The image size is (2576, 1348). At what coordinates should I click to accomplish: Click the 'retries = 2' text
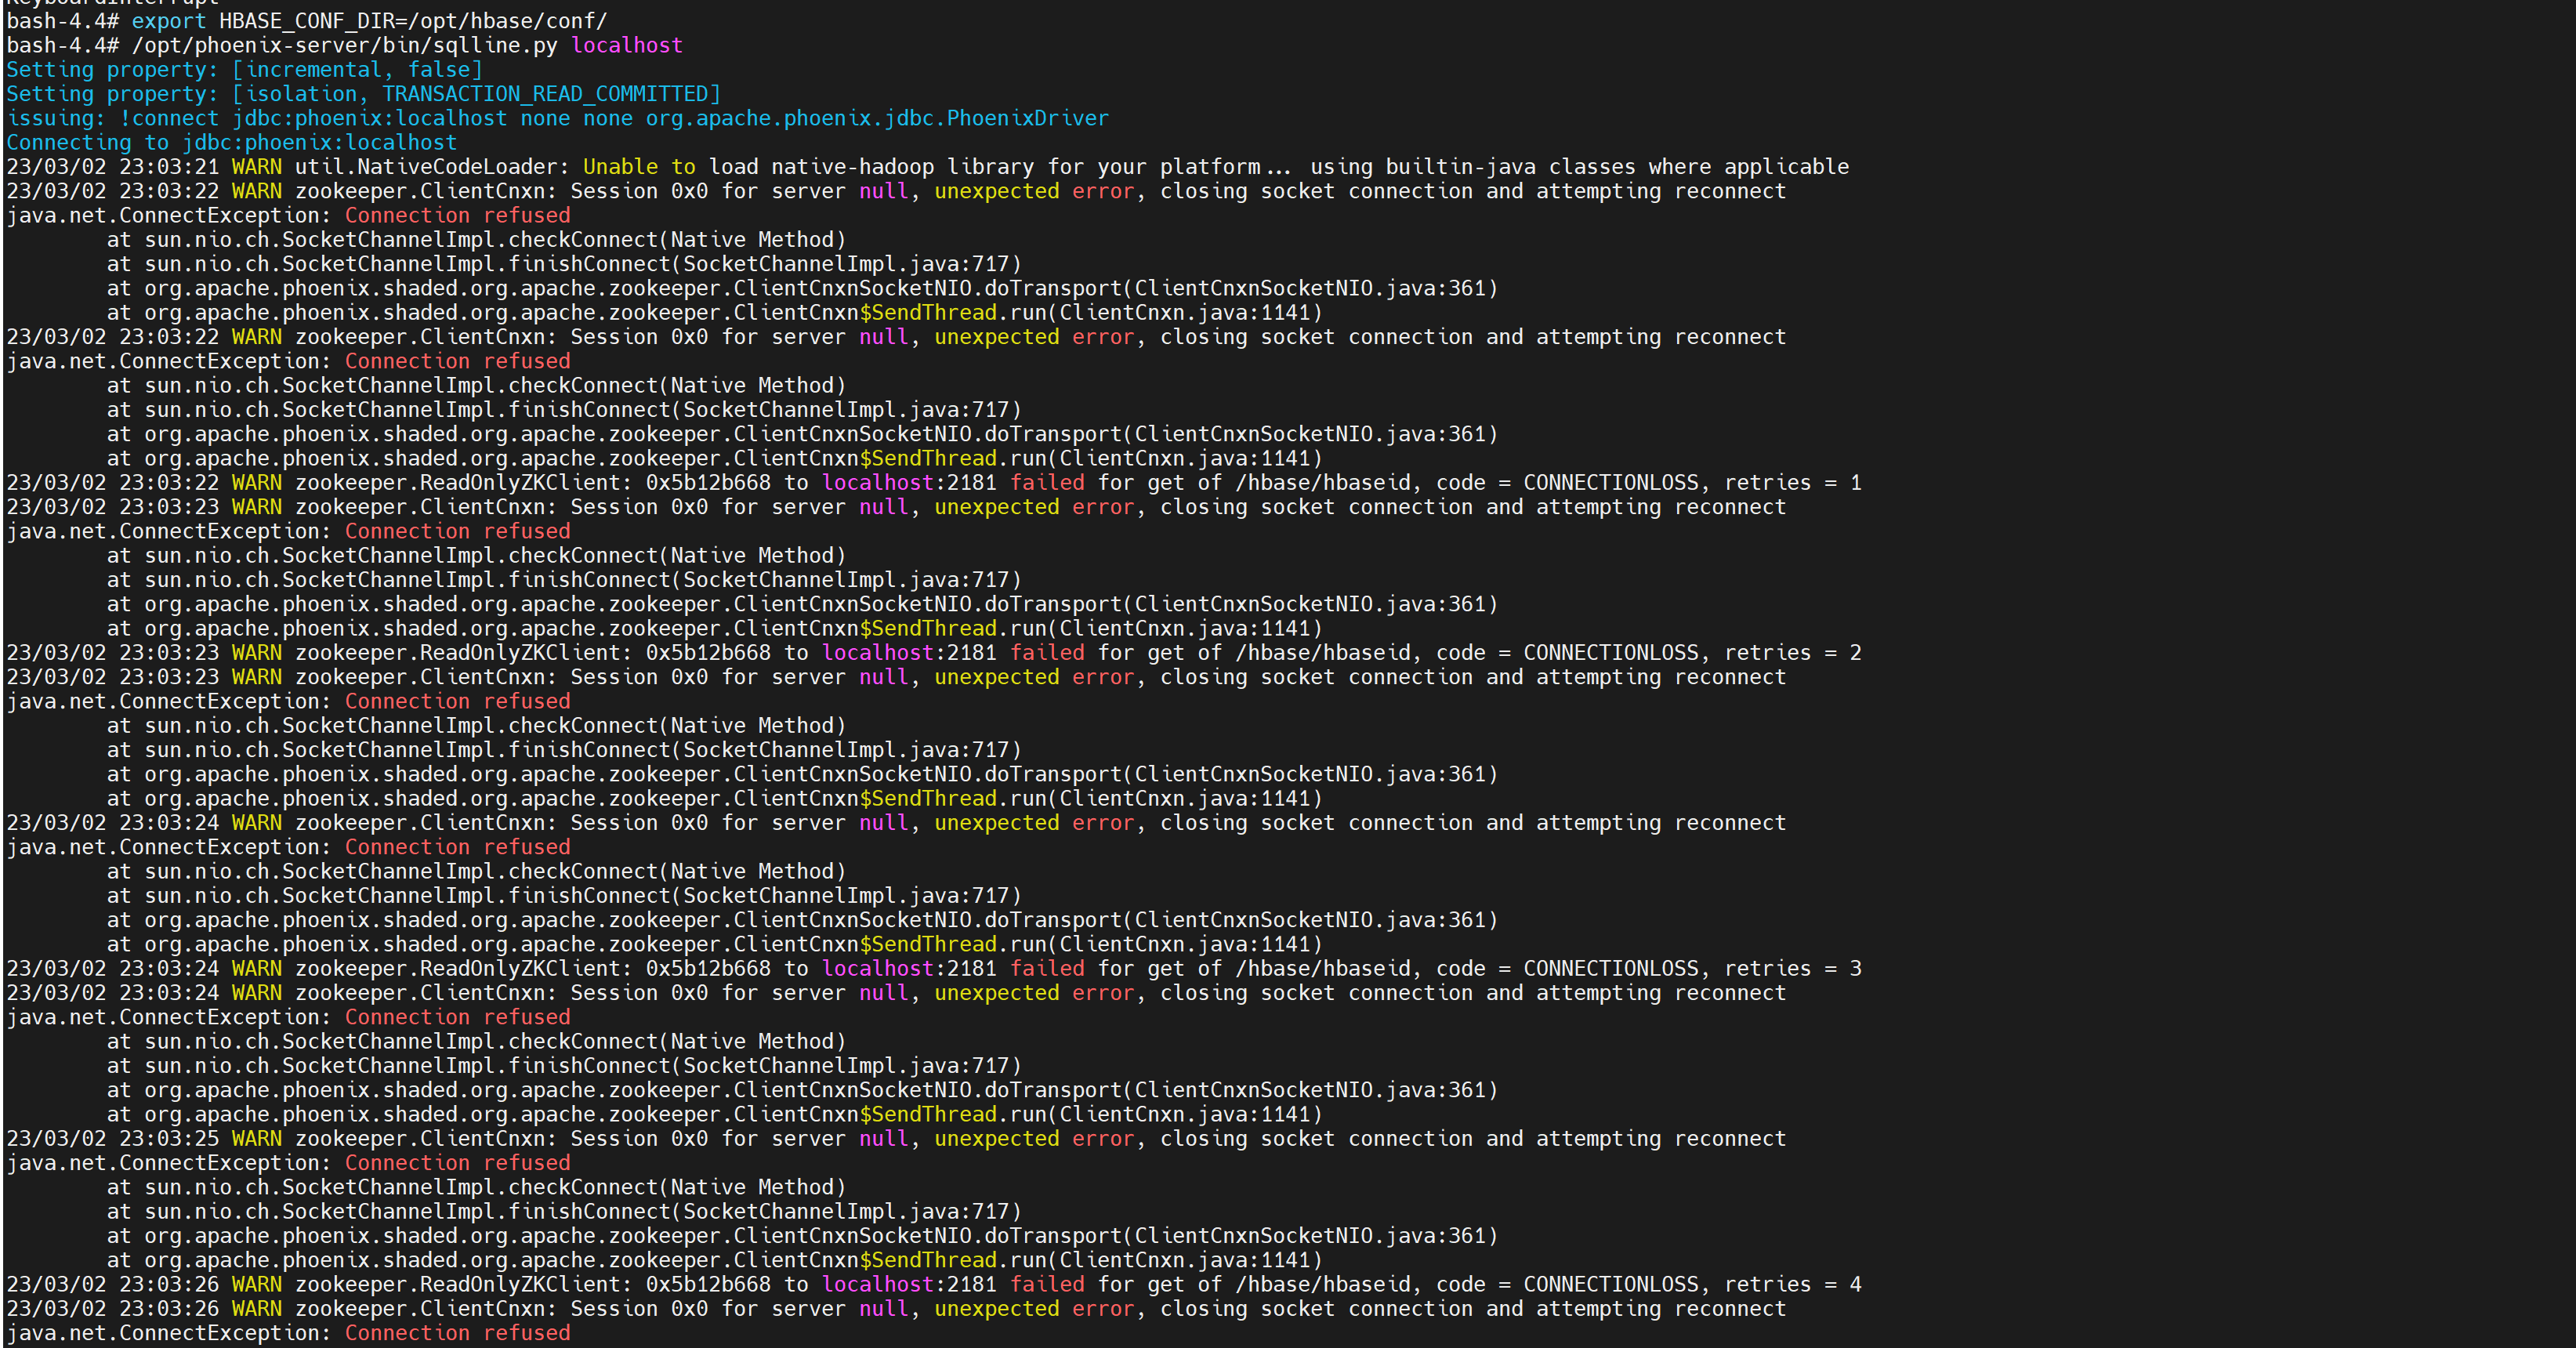(1793, 653)
